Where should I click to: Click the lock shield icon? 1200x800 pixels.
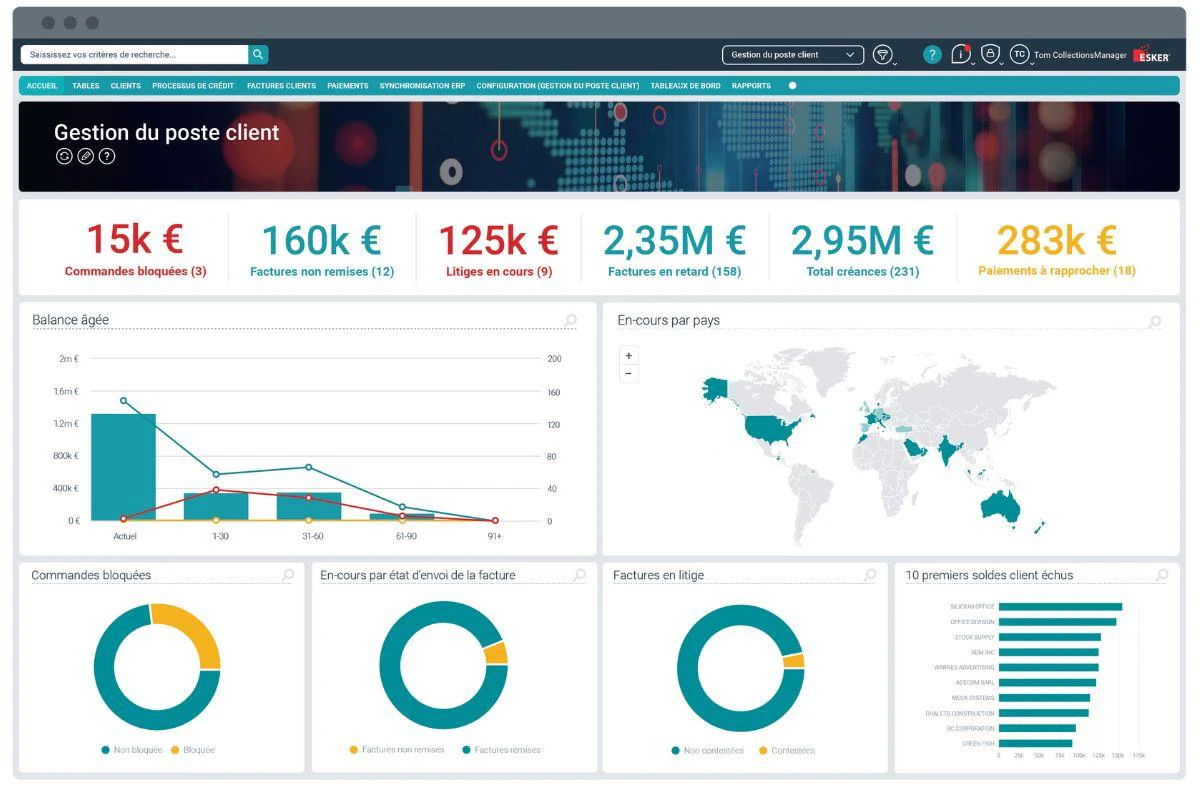pyautogui.click(x=990, y=55)
